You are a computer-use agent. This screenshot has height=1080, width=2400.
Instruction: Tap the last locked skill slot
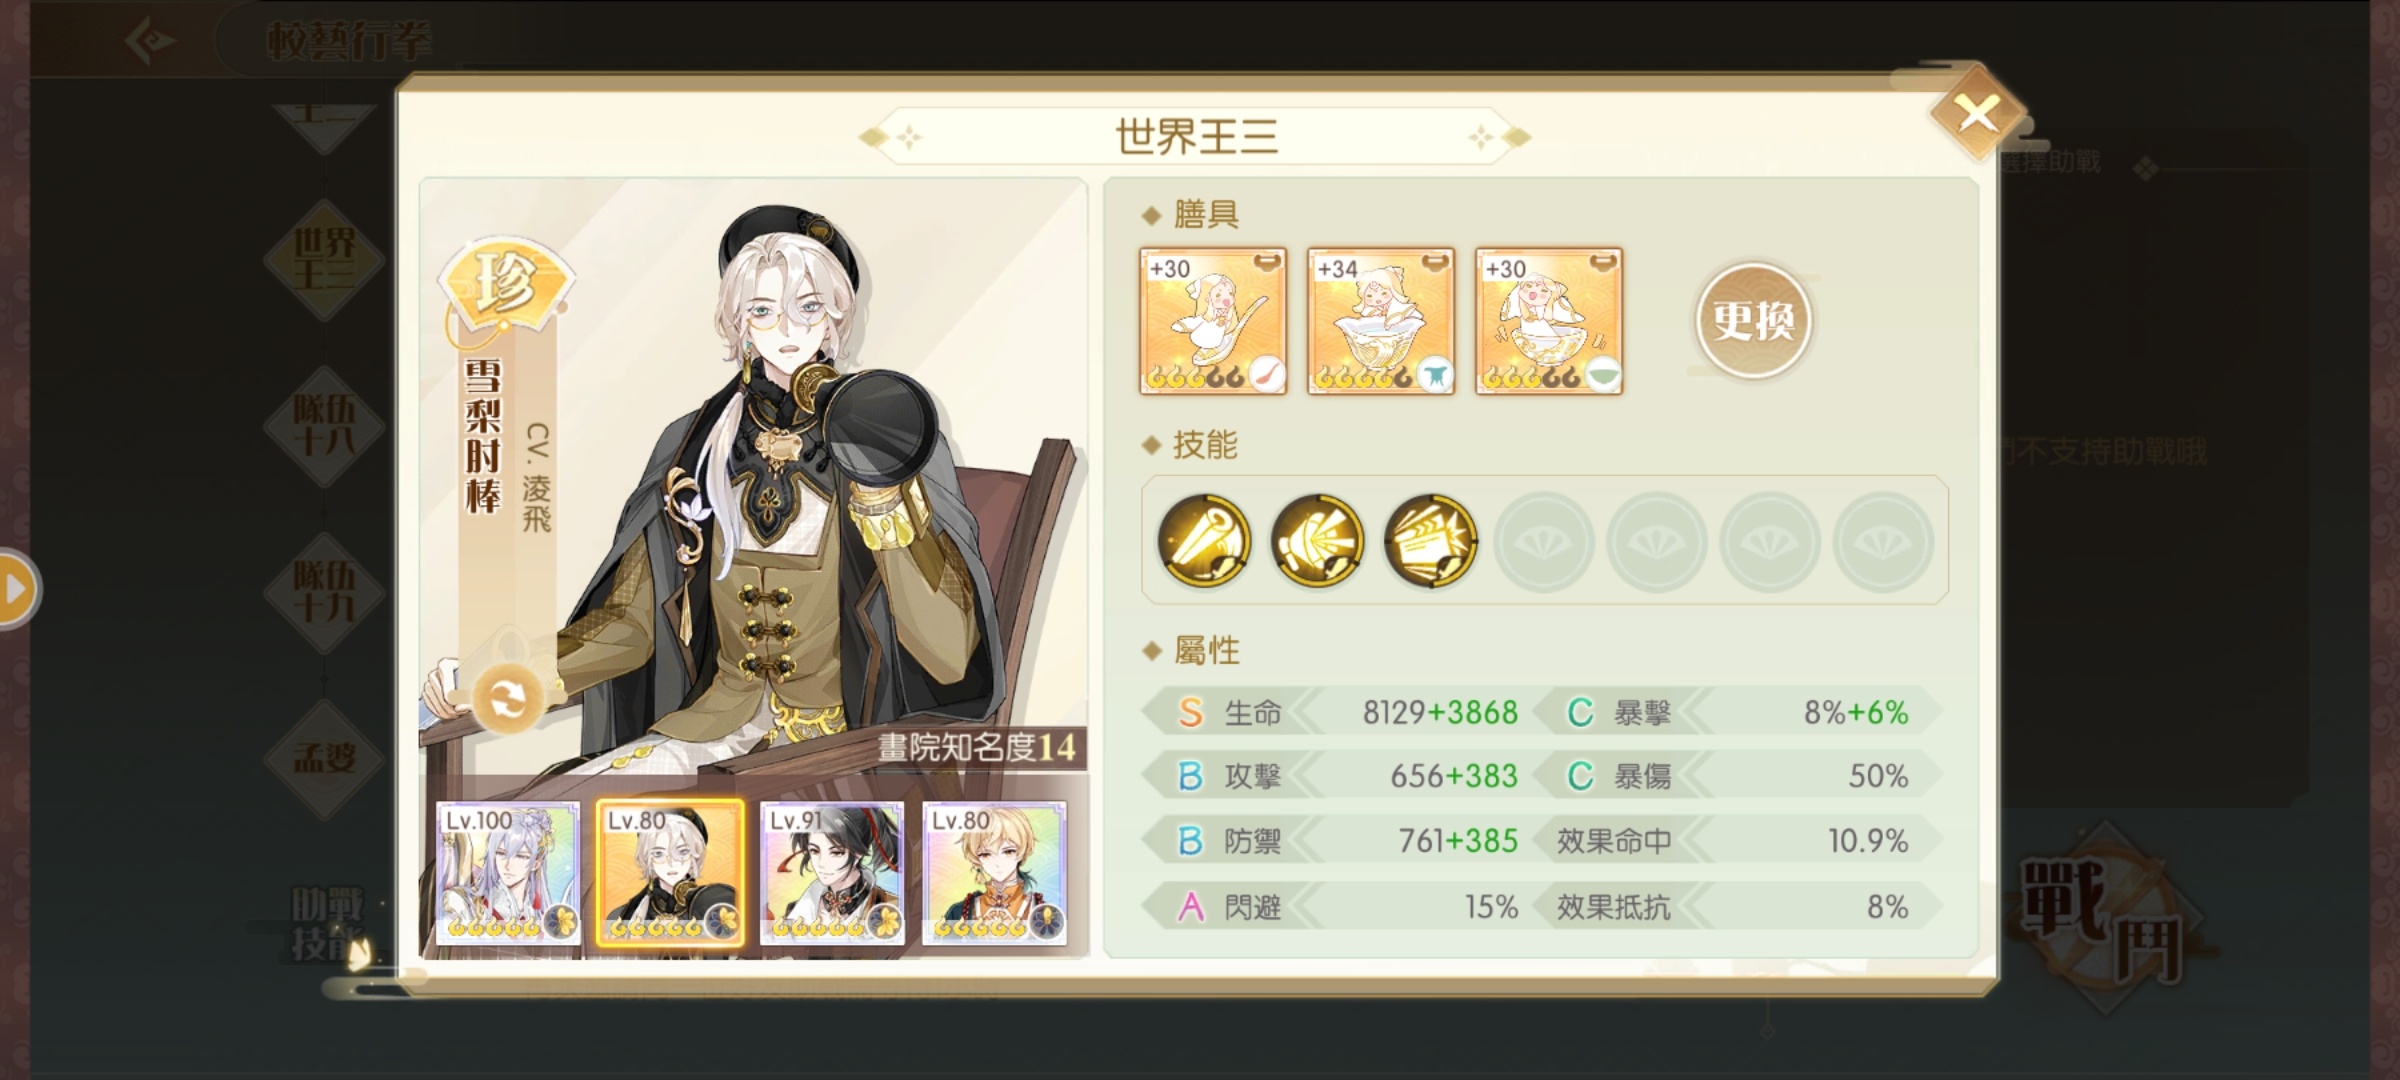pos(1882,541)
